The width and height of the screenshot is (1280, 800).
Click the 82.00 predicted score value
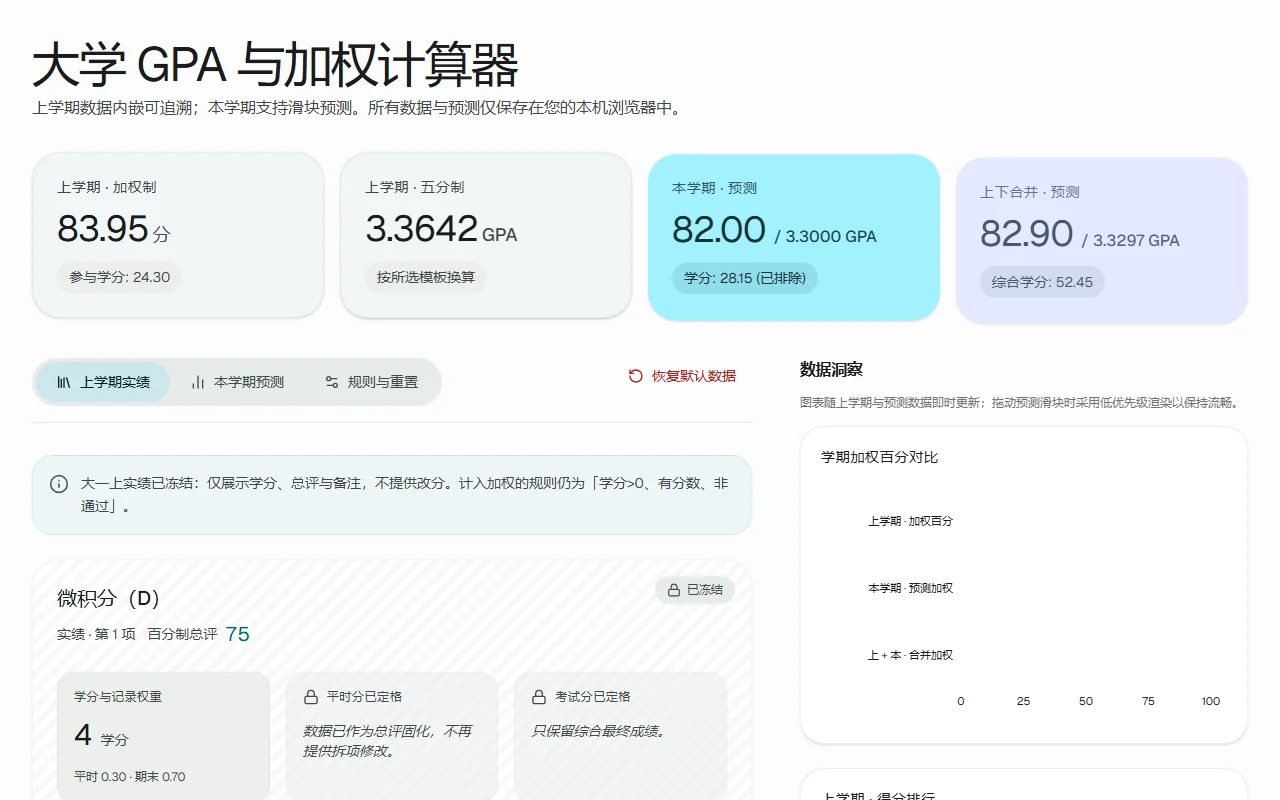(x=719, y=231)
